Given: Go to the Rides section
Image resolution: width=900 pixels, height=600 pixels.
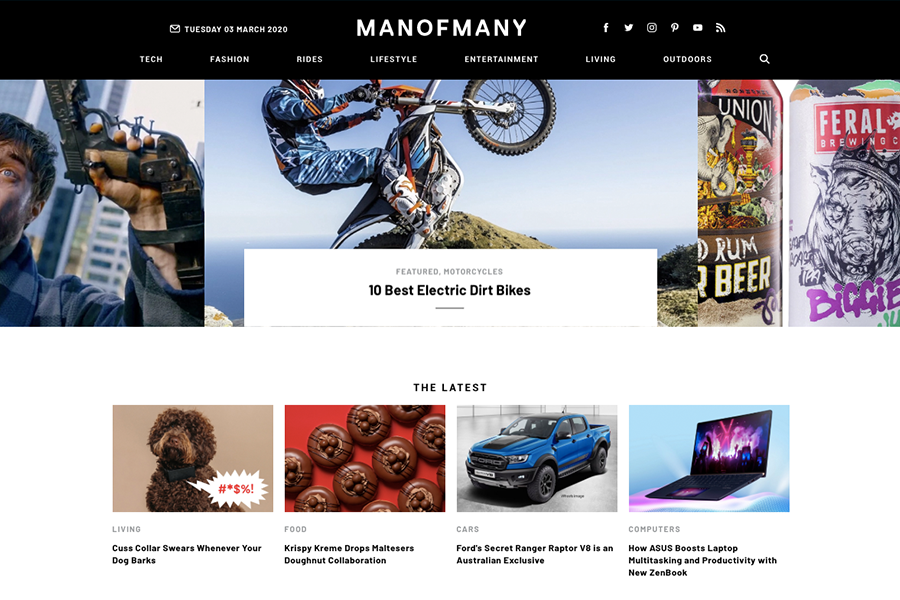Looking at the screenshot, I should coord(309,59).
